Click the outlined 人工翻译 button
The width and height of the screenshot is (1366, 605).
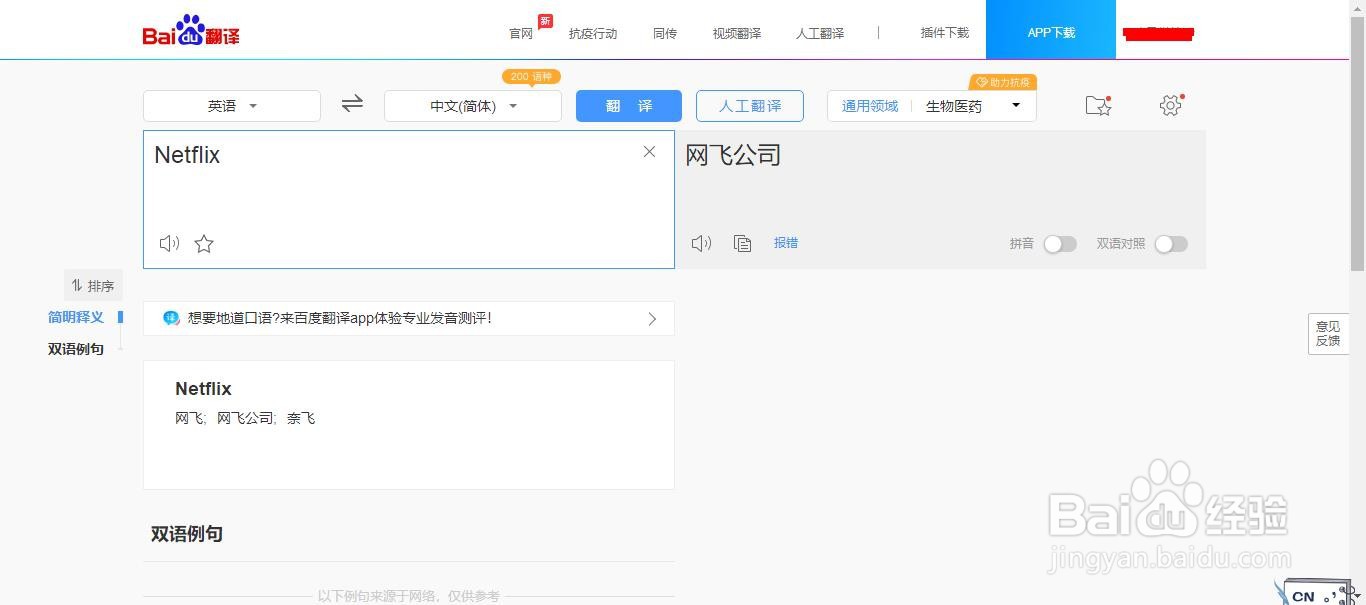(x=750, y=106)
